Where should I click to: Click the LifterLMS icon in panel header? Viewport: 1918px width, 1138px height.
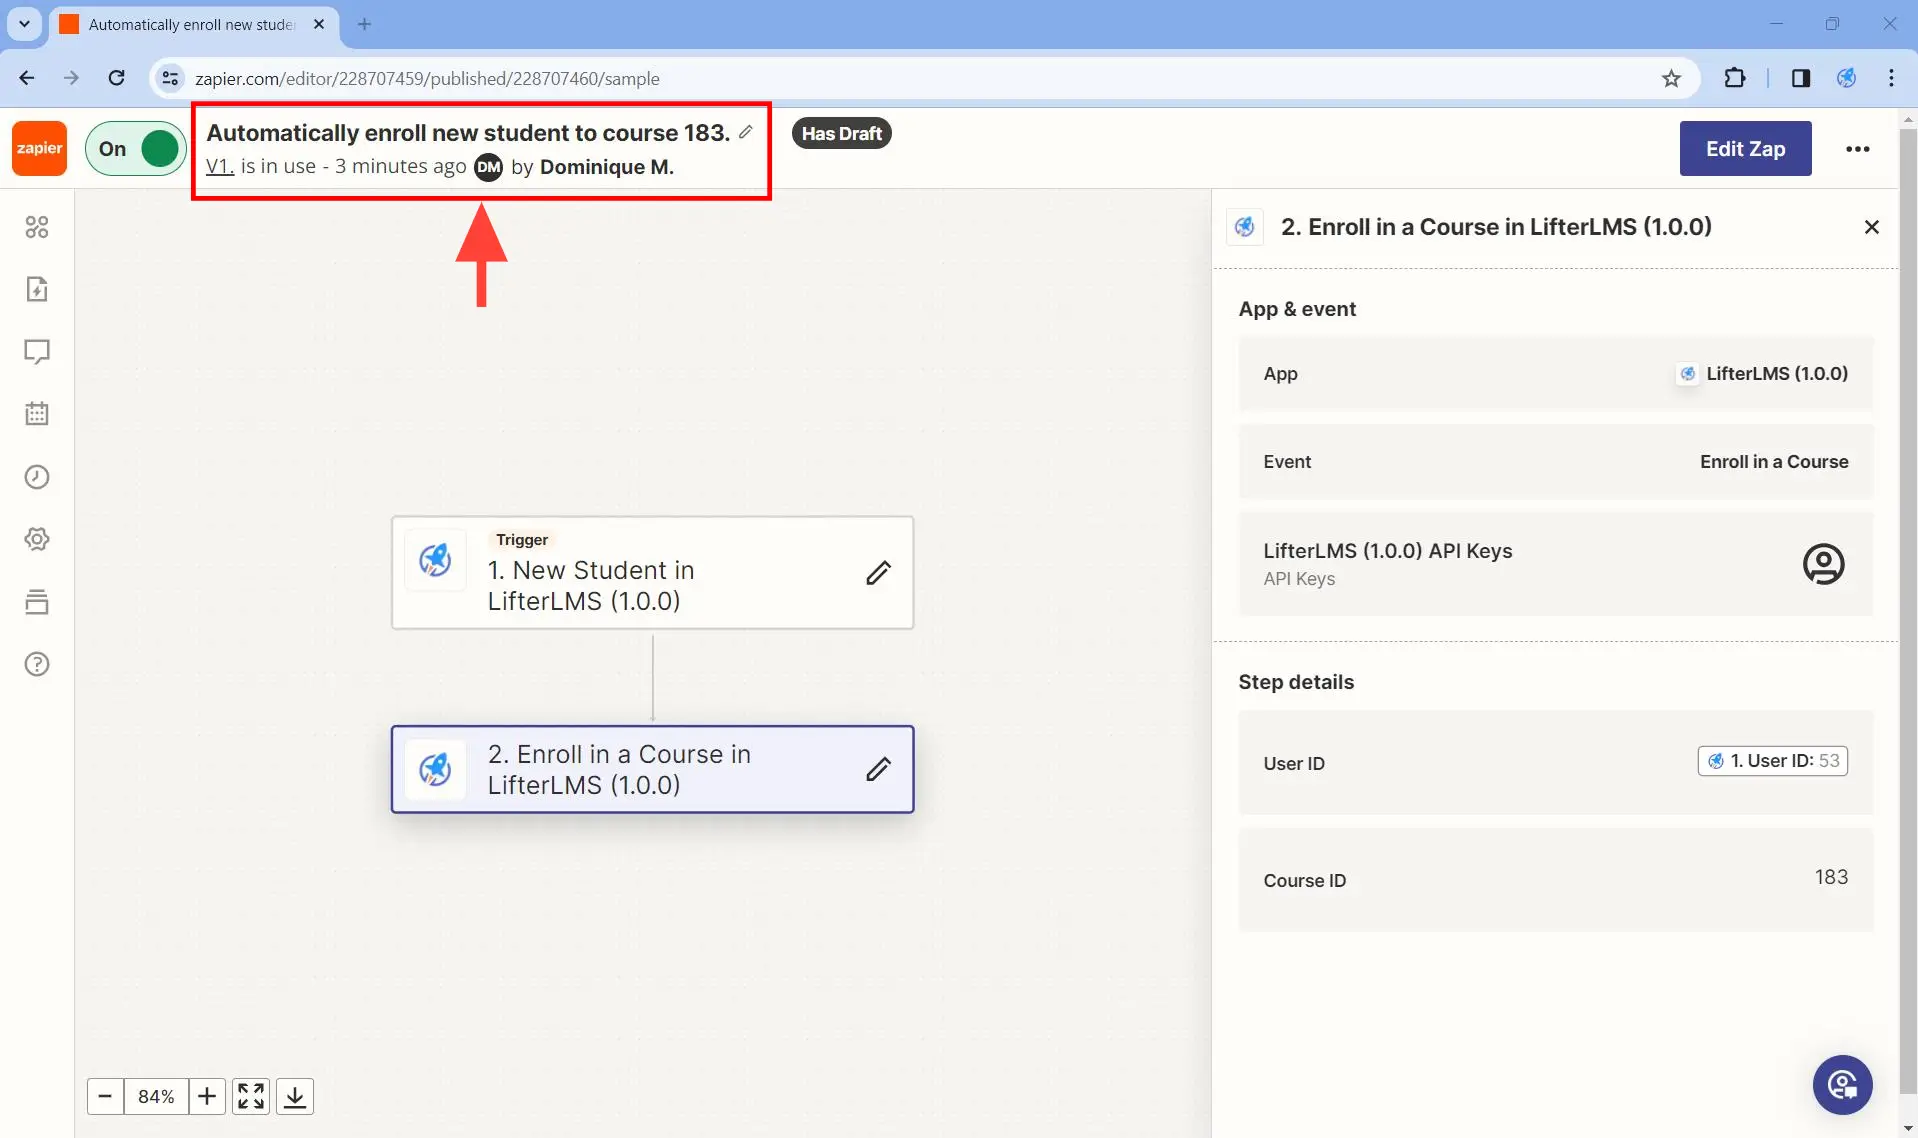1245,227
